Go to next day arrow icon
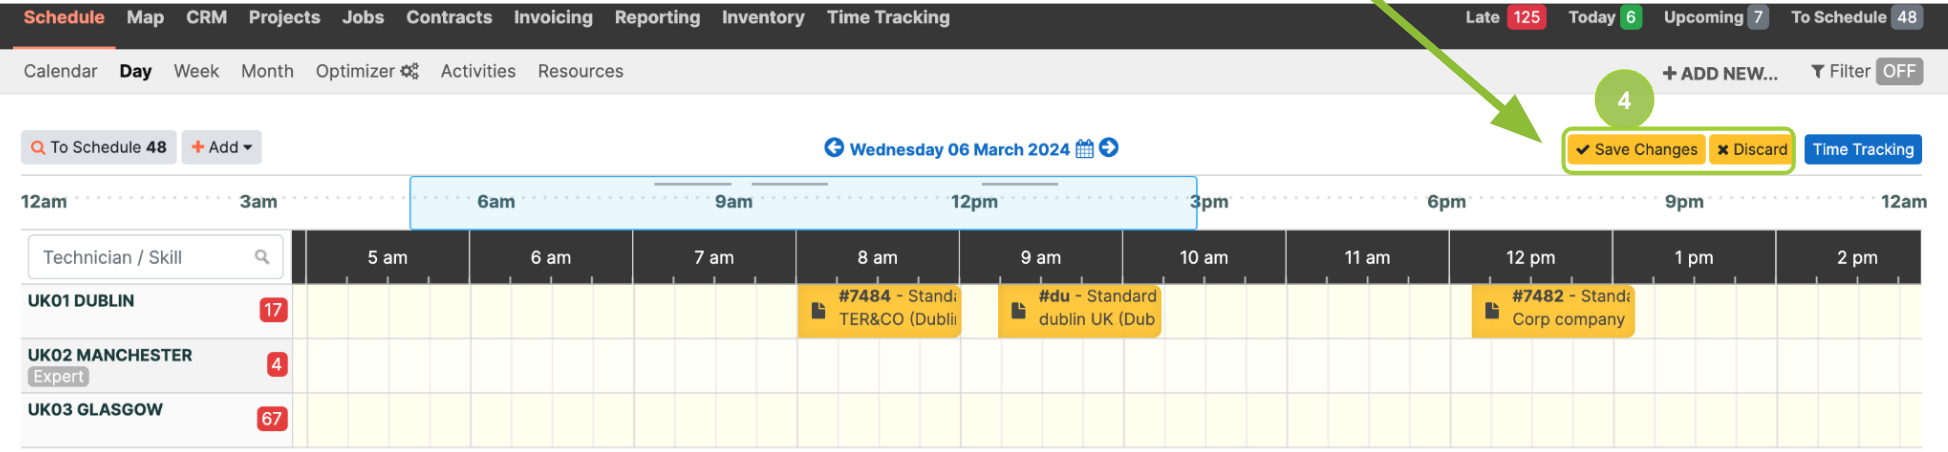Viewport: 1948px width, 452px height. pyautogui.click(x=1108, y=148)
